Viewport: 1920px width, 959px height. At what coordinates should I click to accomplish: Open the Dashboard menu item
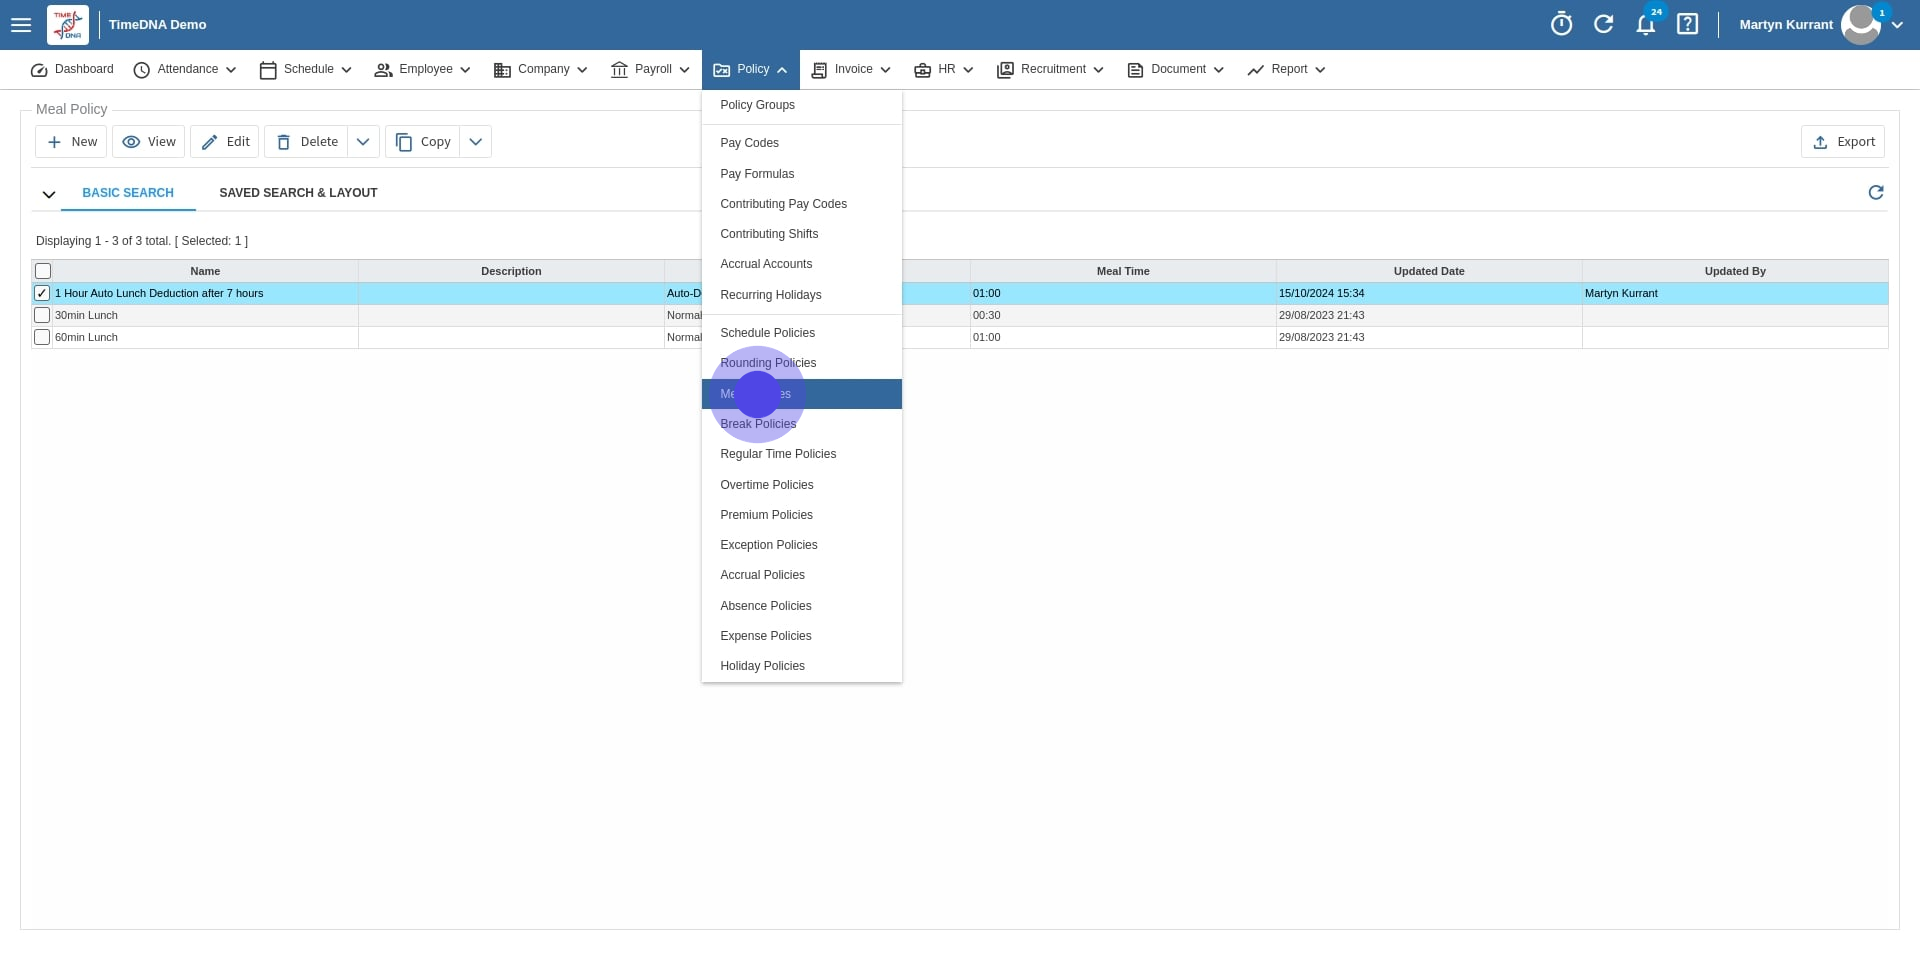pyautogui.click(x=72, y=69)
